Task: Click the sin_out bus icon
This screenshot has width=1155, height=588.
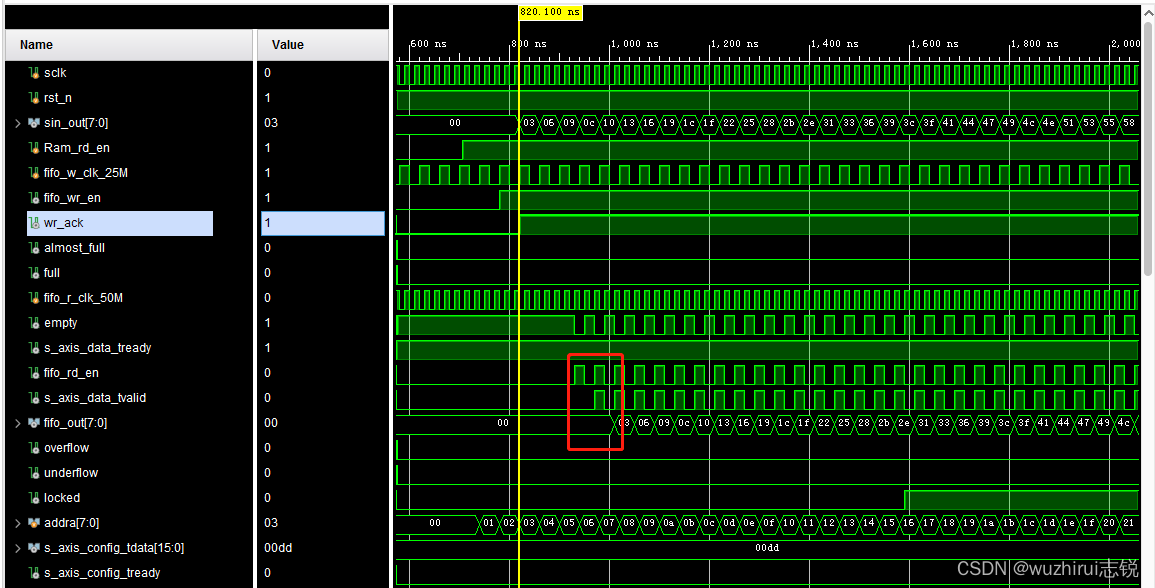Action: coord(34,123)
